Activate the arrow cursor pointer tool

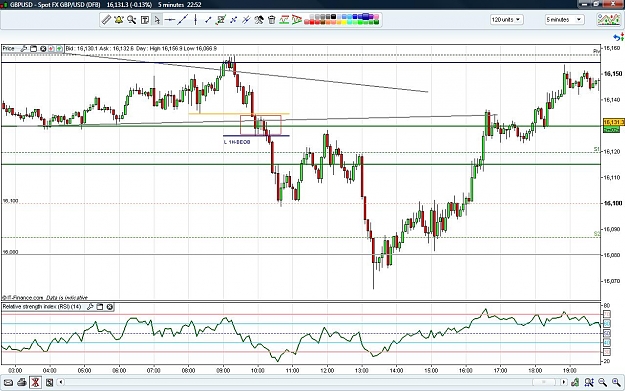click(157, 20)
